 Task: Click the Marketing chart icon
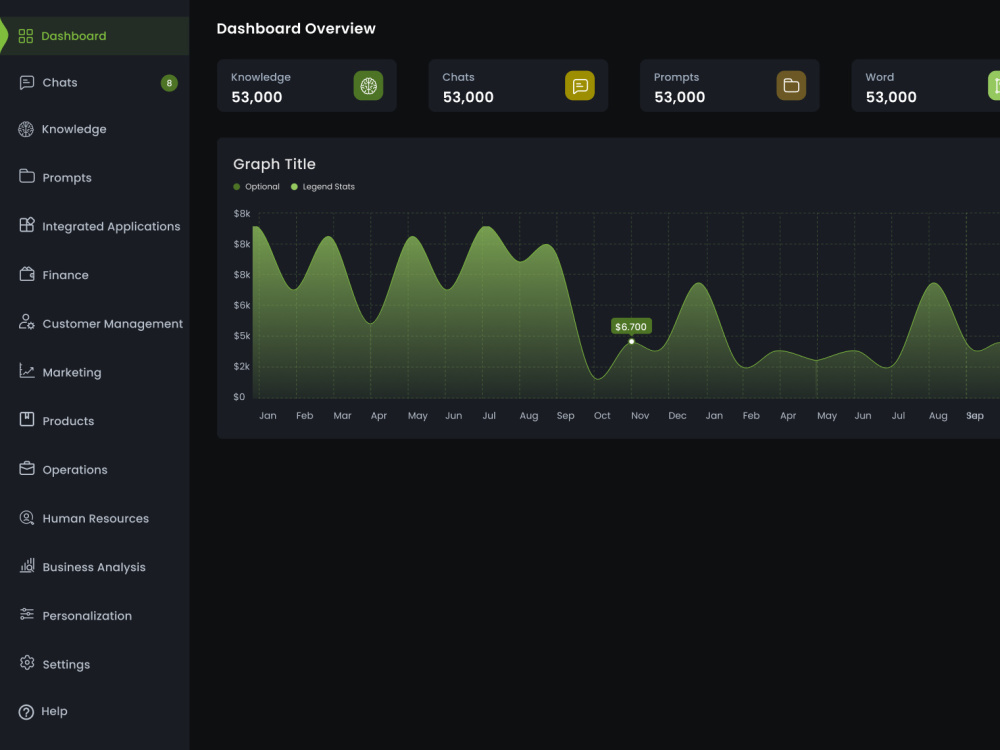pos(27,371)
